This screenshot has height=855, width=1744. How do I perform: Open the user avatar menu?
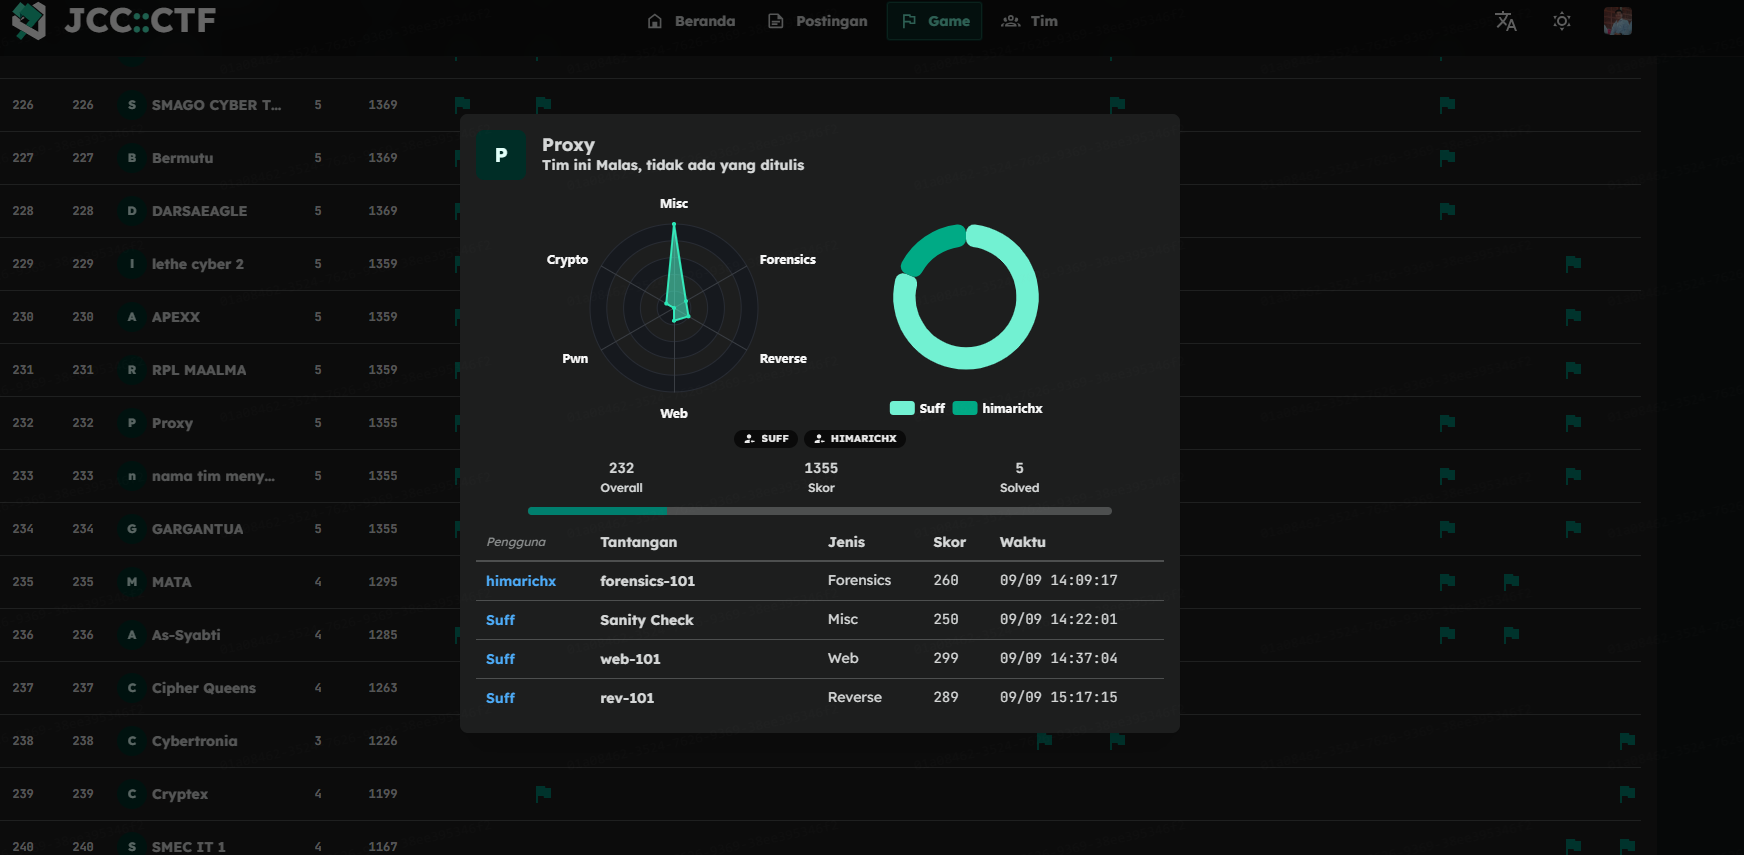click(x=1617, y=21)
